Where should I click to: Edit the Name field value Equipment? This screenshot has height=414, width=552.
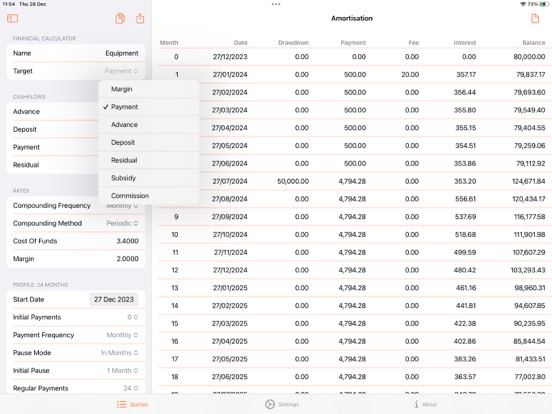pyautogui.click(x=122, y=53)
